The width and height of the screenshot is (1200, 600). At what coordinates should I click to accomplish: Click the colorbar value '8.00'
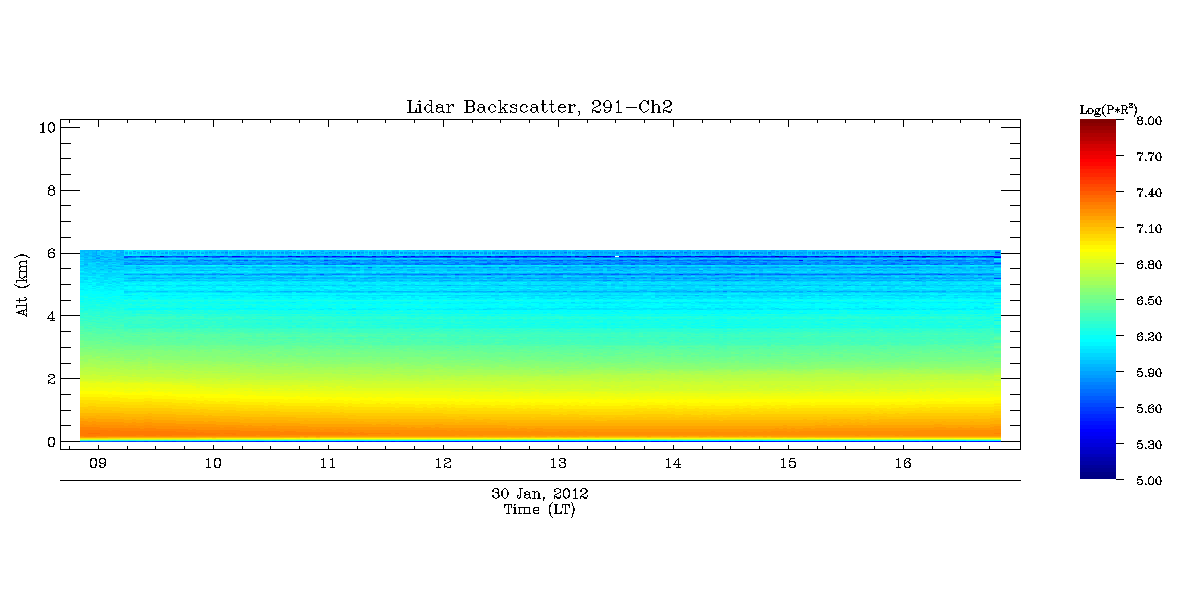point(1148,121)
